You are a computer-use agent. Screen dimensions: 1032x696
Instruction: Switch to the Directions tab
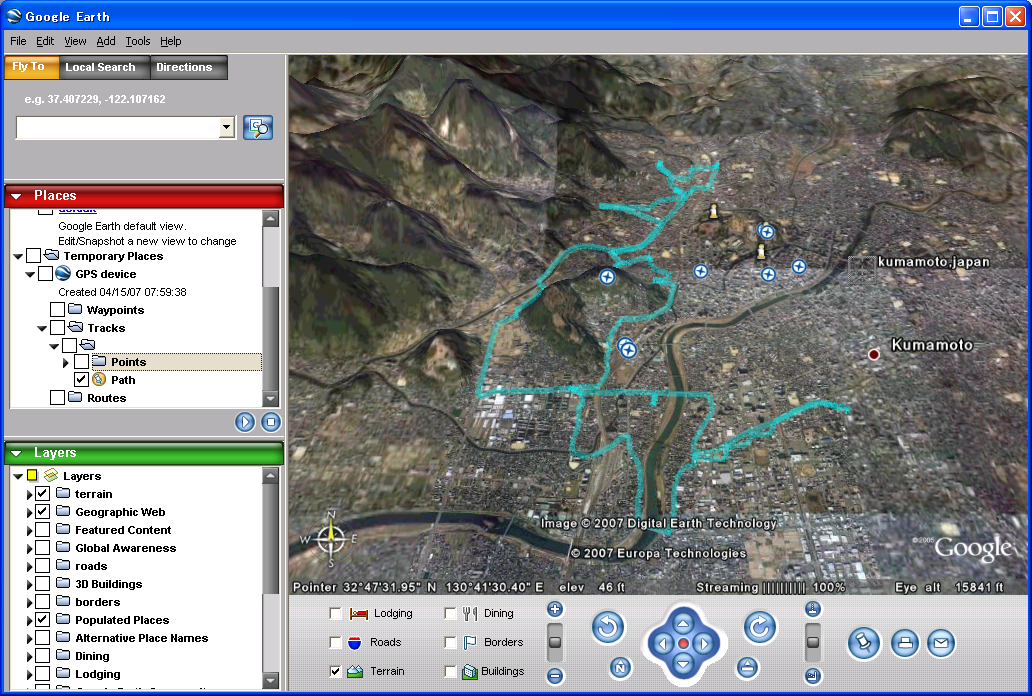pos(184,67)
